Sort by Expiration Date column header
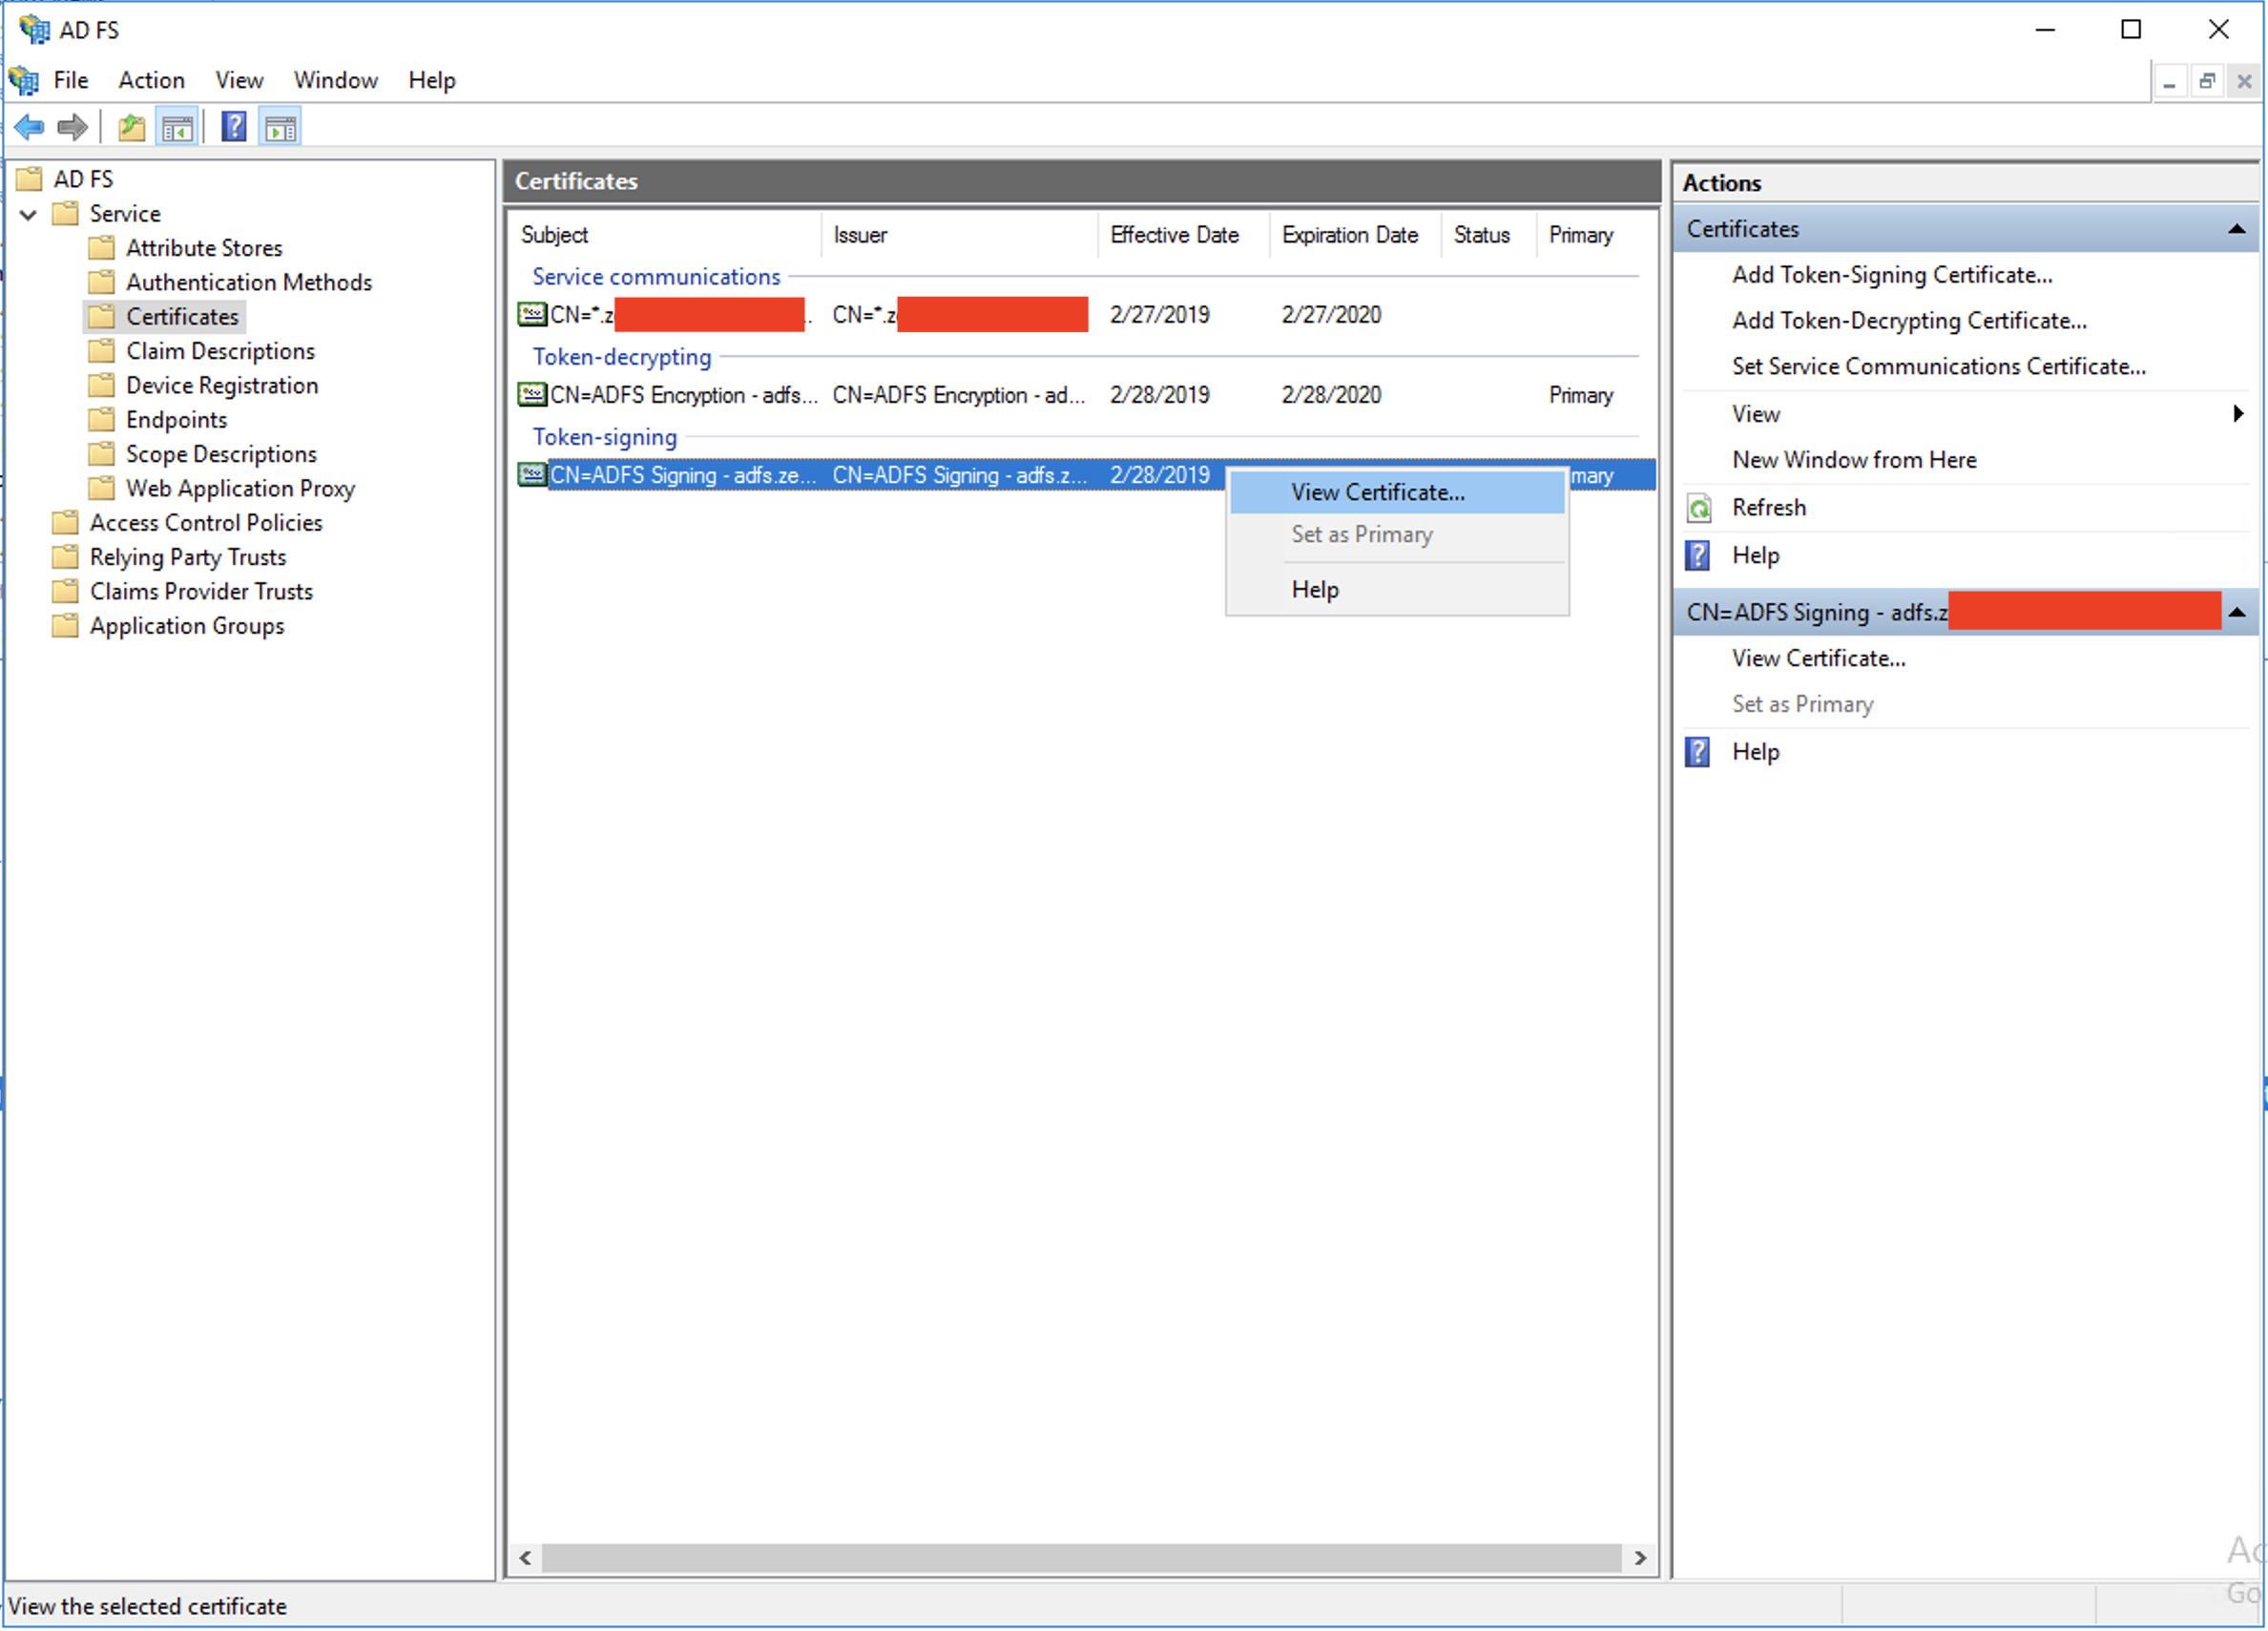The image size is (2268, 1631). coord(1349,235)
